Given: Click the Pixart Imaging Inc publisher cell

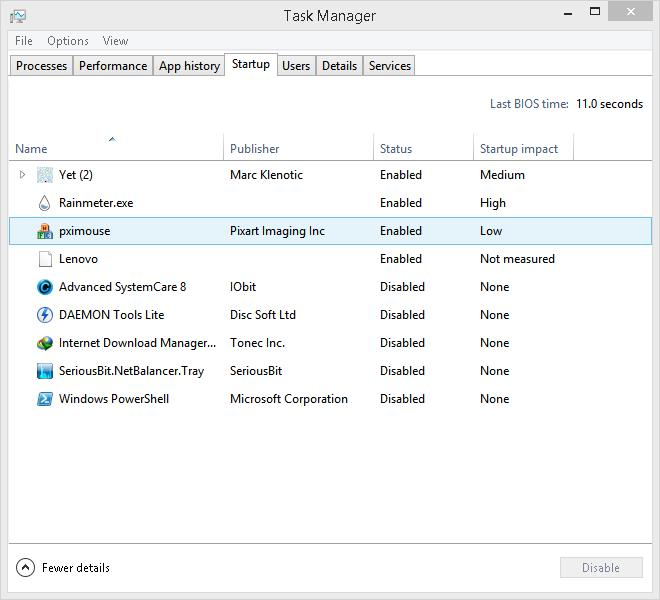Looking at the screenshot, I should tap(277, 231).
